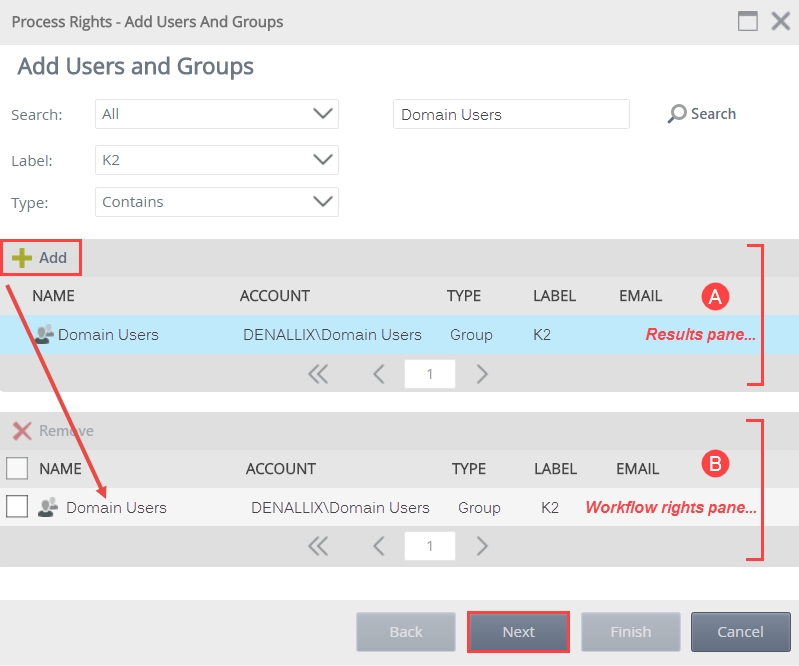Click ACCOUNT header in workflow rights panel
The image size is (799, 666).
281,469
